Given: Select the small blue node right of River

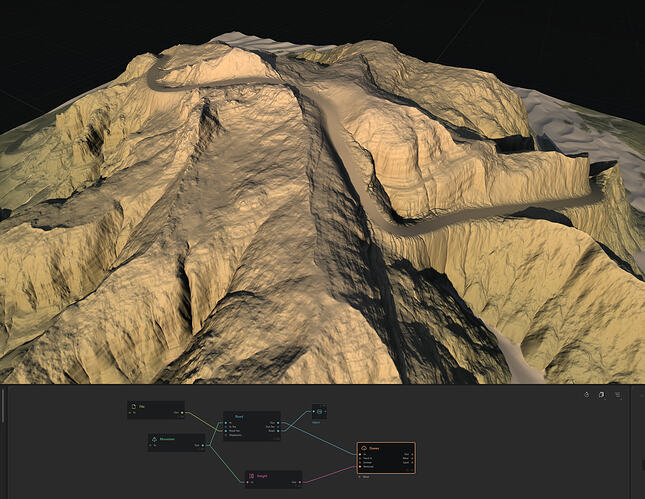Looking at the screenshot, I should pyautogui.click(x=319, y=411).
